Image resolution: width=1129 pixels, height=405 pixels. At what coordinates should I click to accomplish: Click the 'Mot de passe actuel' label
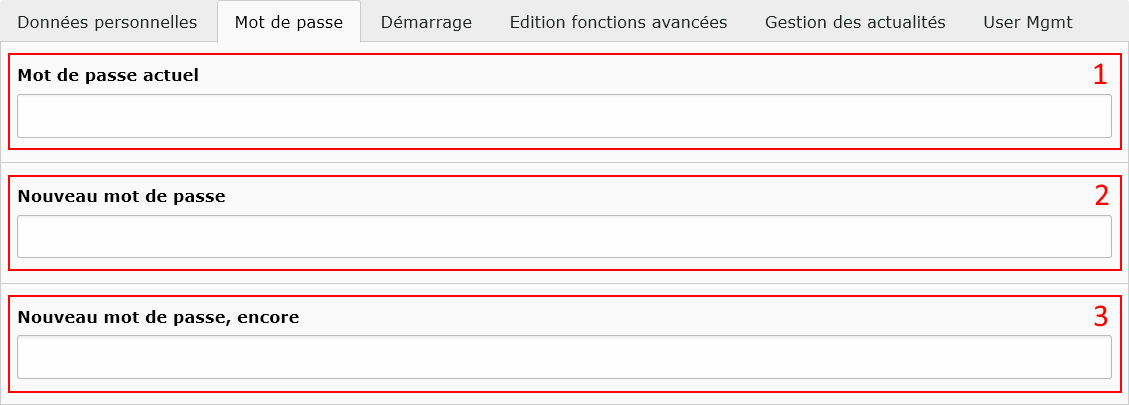point(108,75)
